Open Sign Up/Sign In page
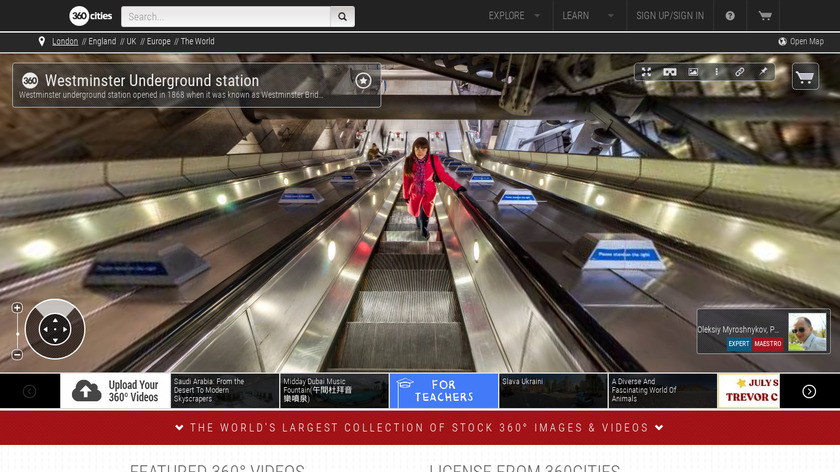This screenshot has width=840, height=472. point(670,16)
